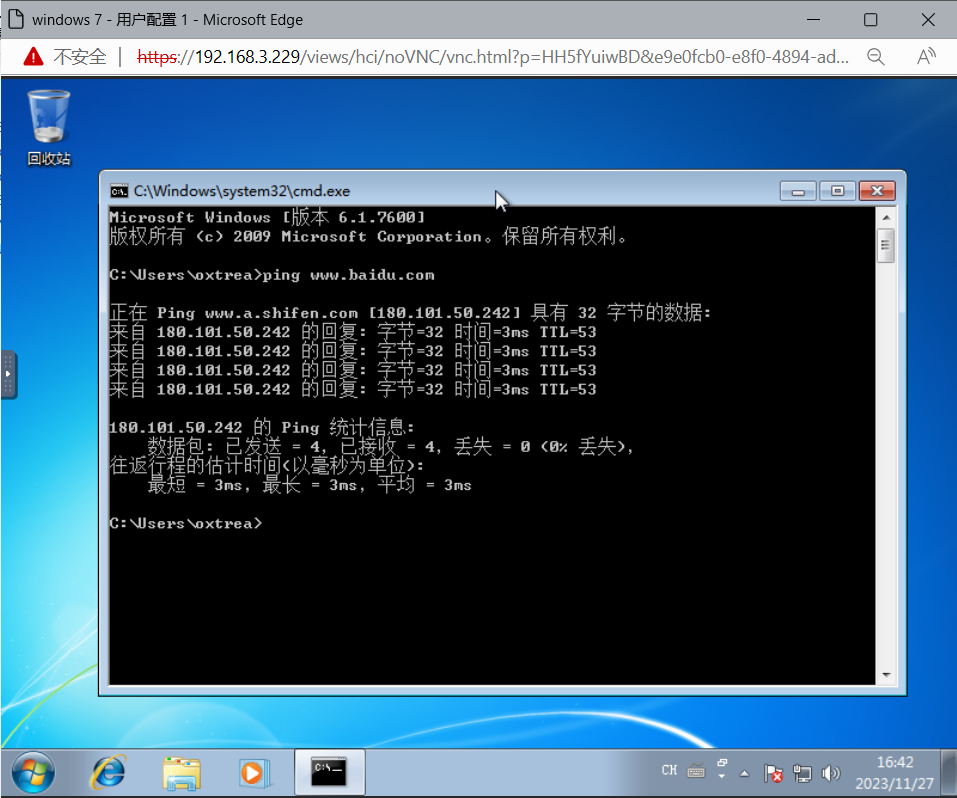Click the 'ping www.baidu.com' command text
The width and height of the screenshot is (957, 798).
coord(348,275)
